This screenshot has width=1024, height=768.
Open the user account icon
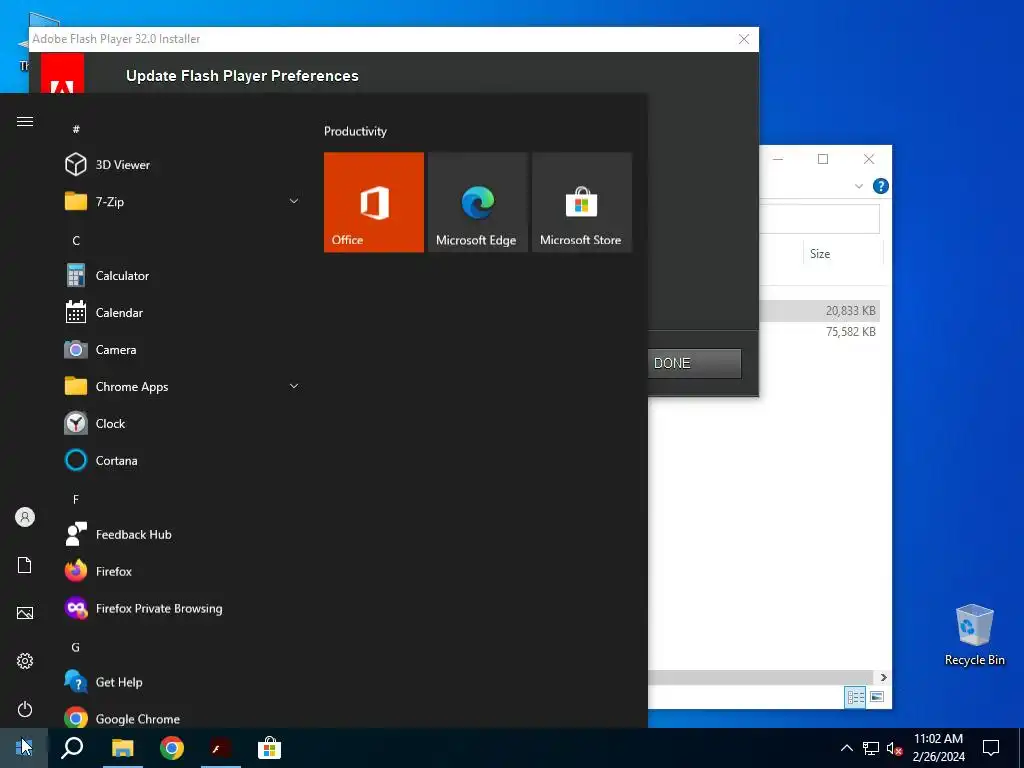click(25, 517)
